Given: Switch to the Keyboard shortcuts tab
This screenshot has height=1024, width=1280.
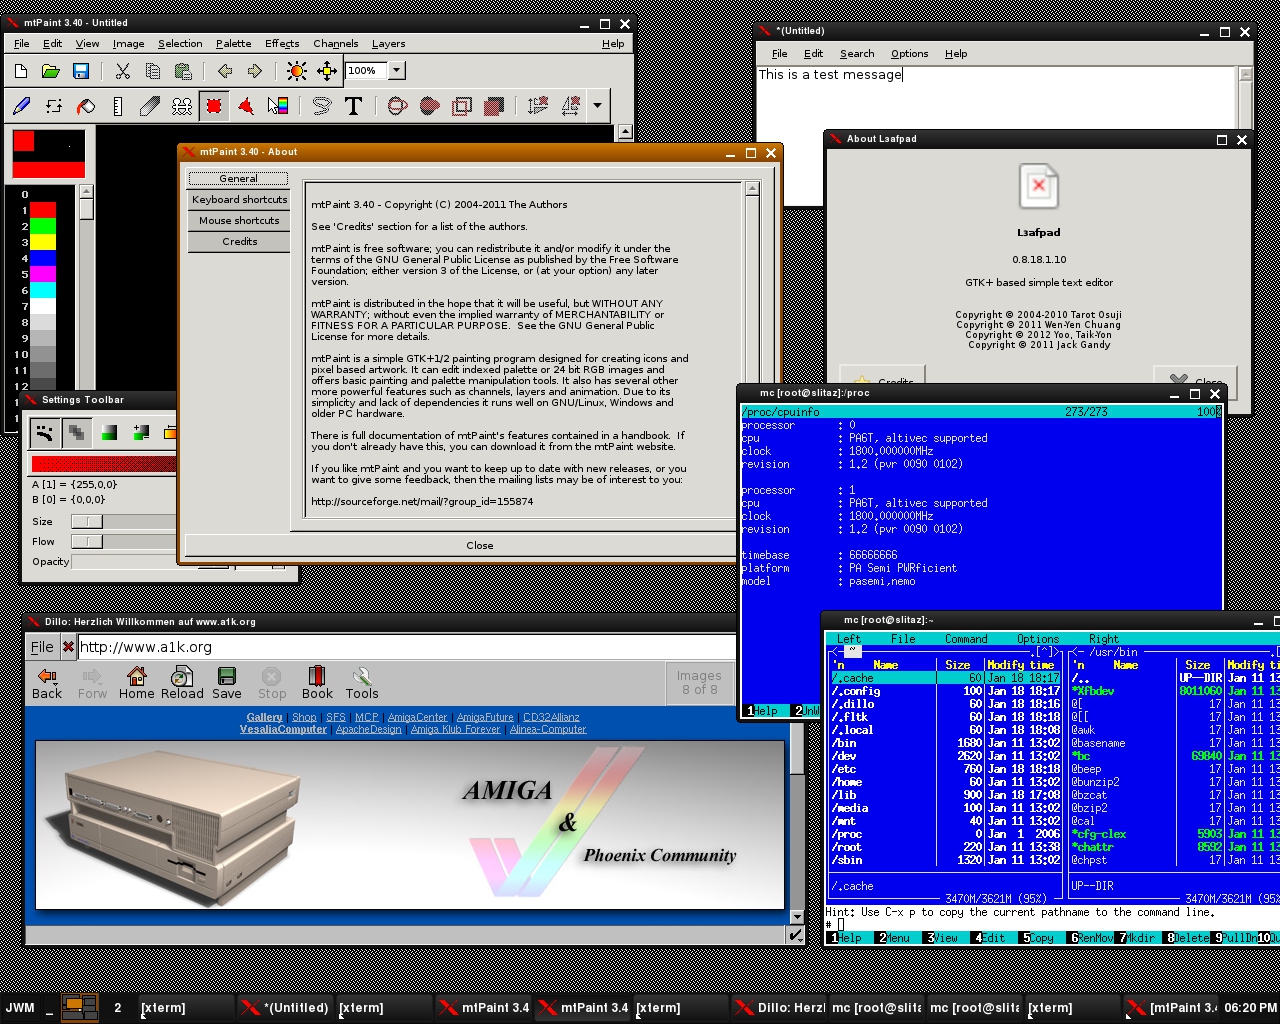Looking at the screenshot, I should tap(239, 200).
